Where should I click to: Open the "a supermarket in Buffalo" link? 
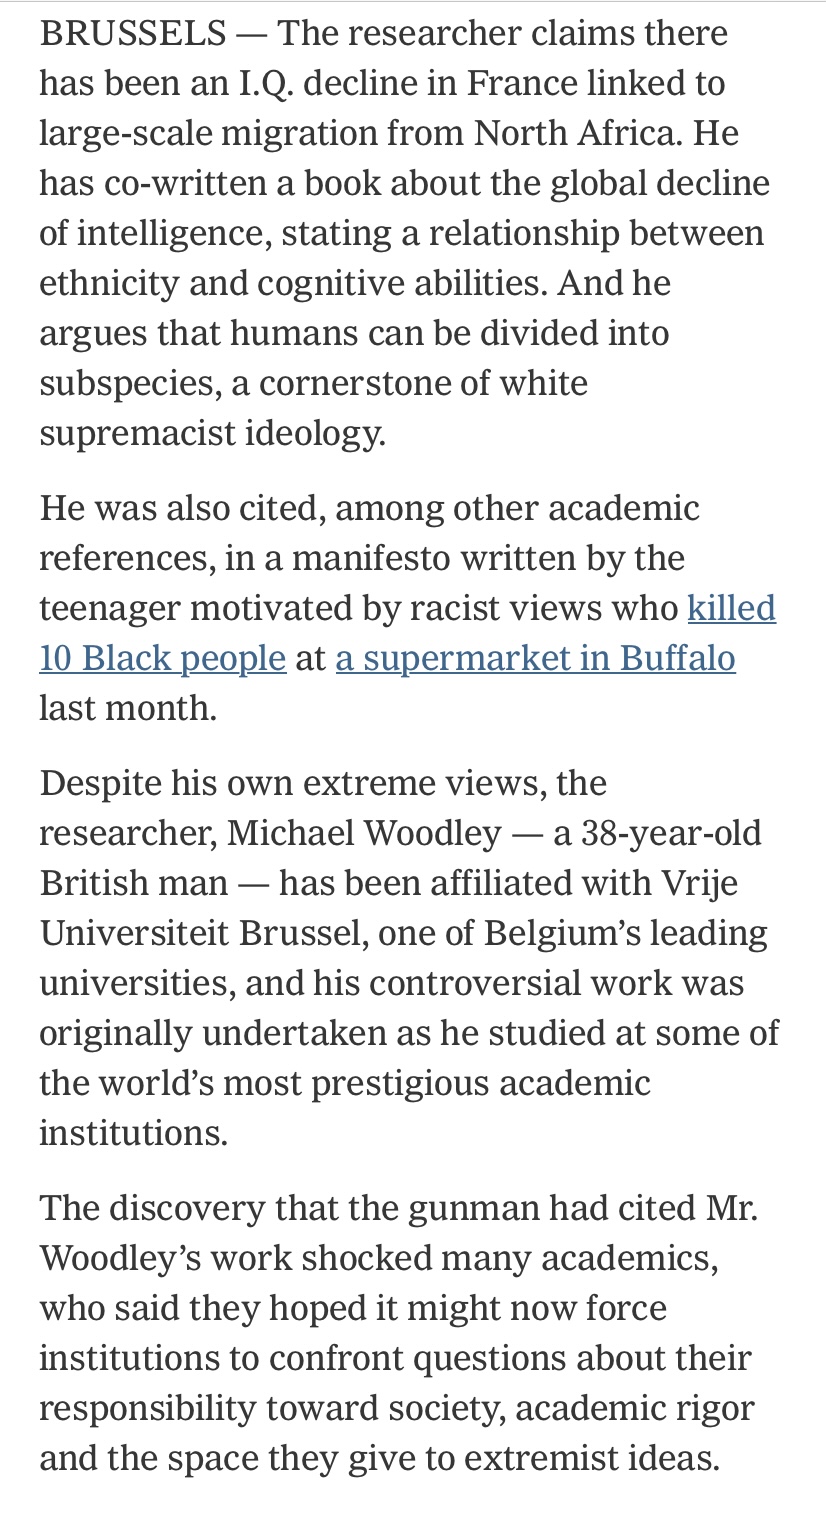(535, 658)
